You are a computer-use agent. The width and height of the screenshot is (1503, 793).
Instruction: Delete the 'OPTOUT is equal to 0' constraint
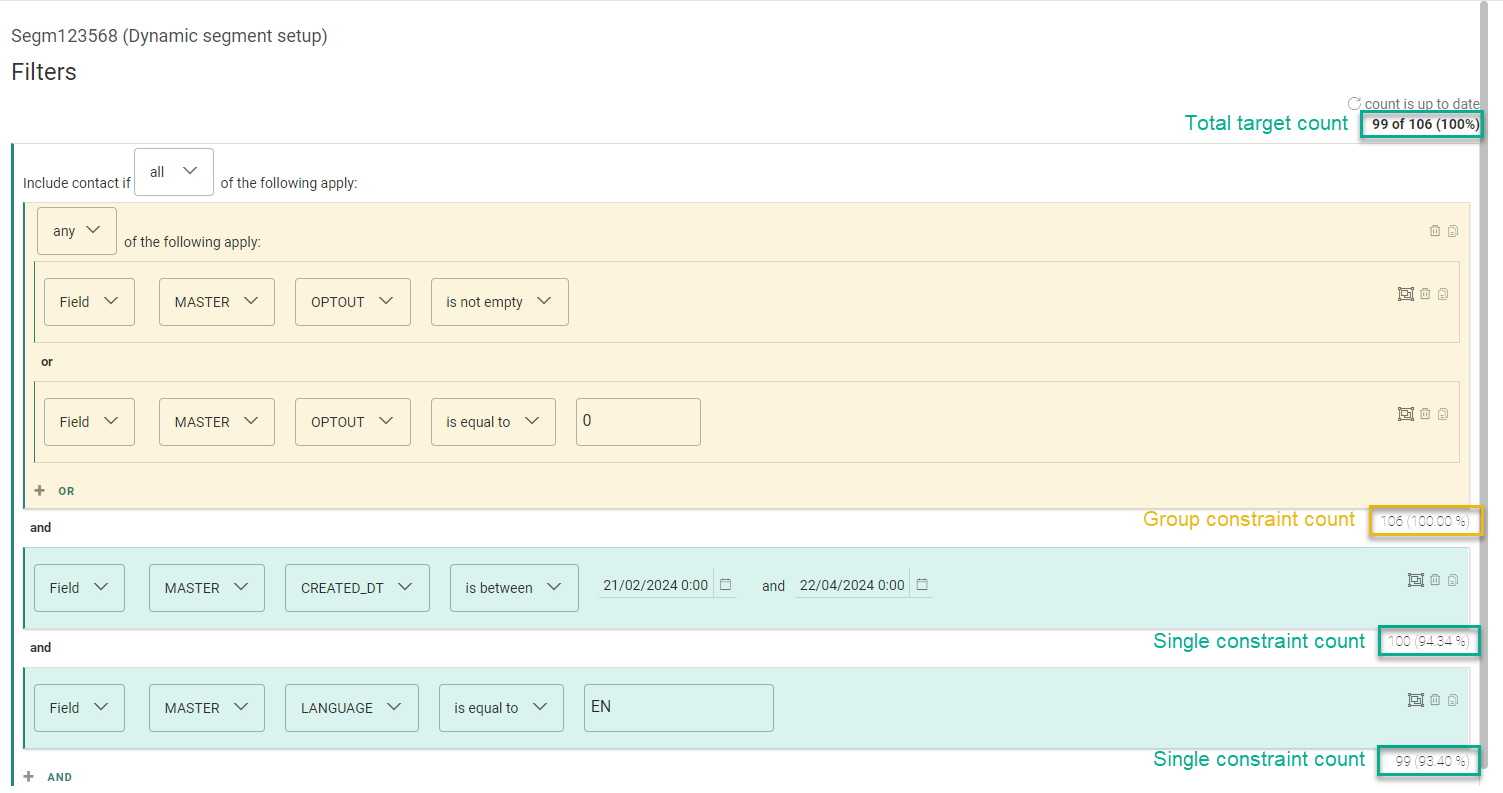pyautogui.click(x=1425, y=414)
